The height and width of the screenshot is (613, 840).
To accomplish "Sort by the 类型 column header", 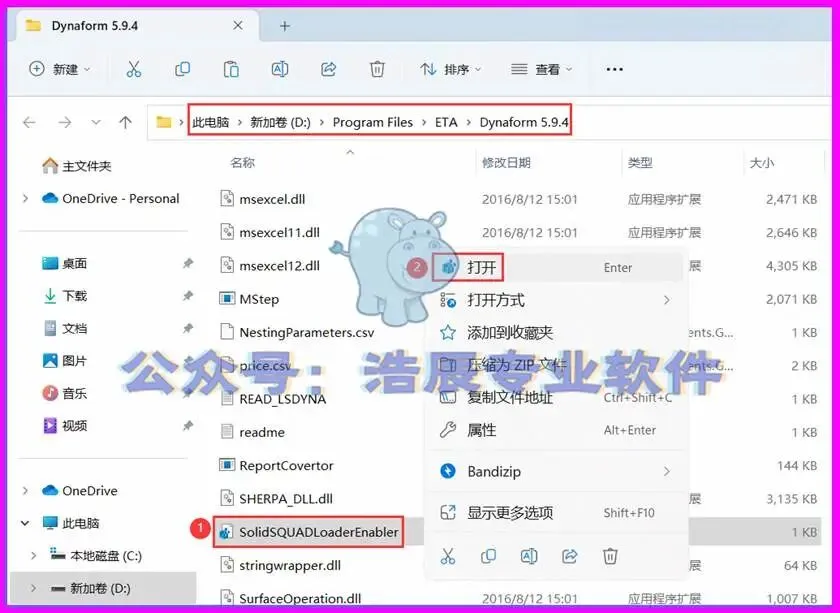I will click(x=640, y=162).
